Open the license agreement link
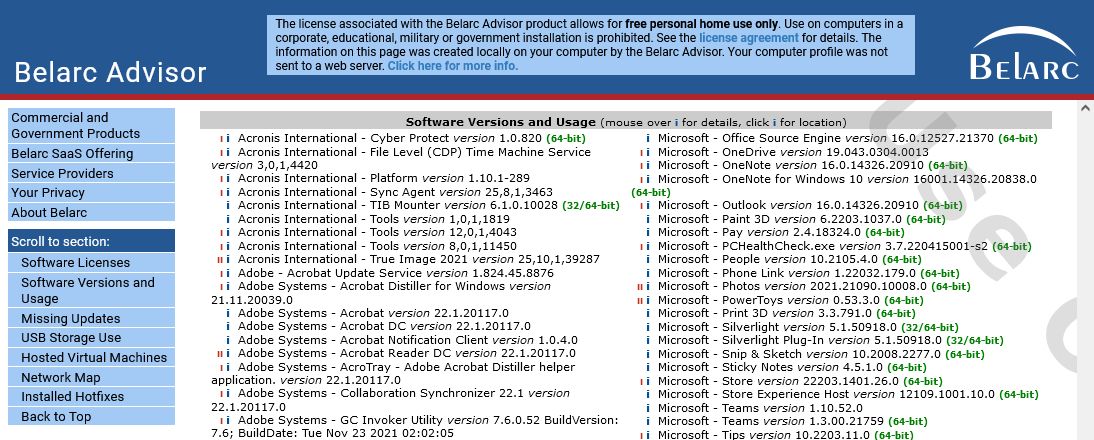 [x=749, y=38]
